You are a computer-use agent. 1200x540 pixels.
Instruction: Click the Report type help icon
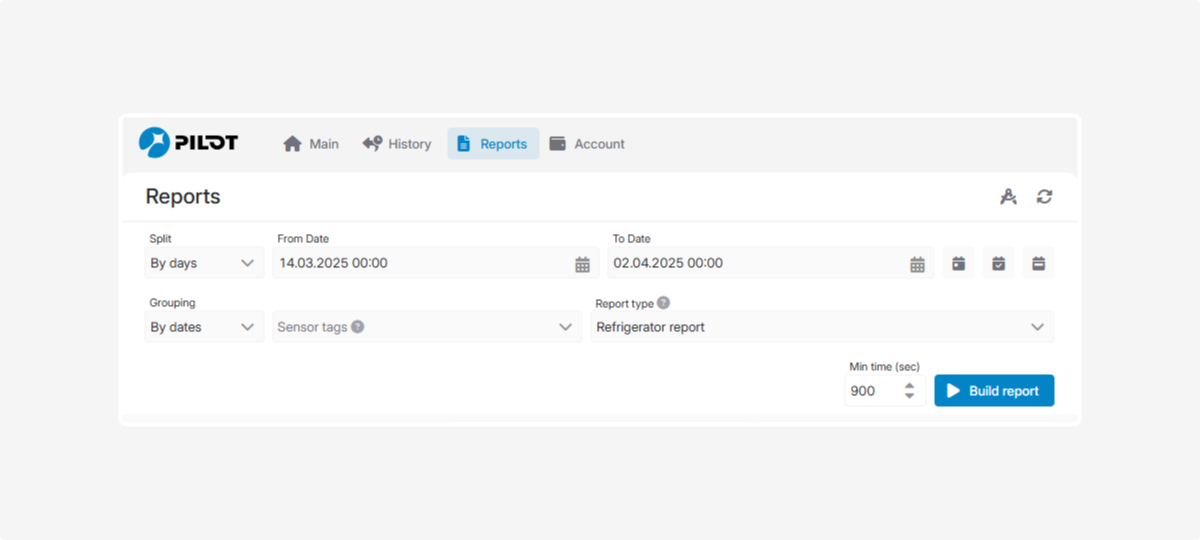[x=663, y=303]
